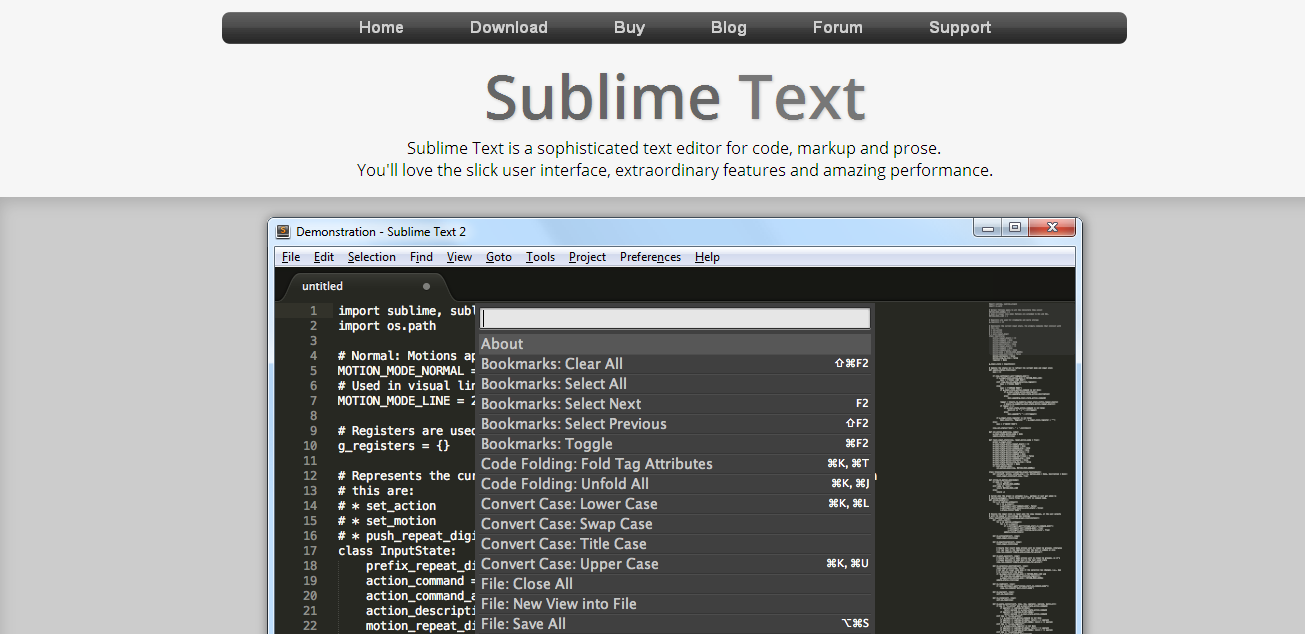
Task: Run File: New View into File
Action: 675,604
